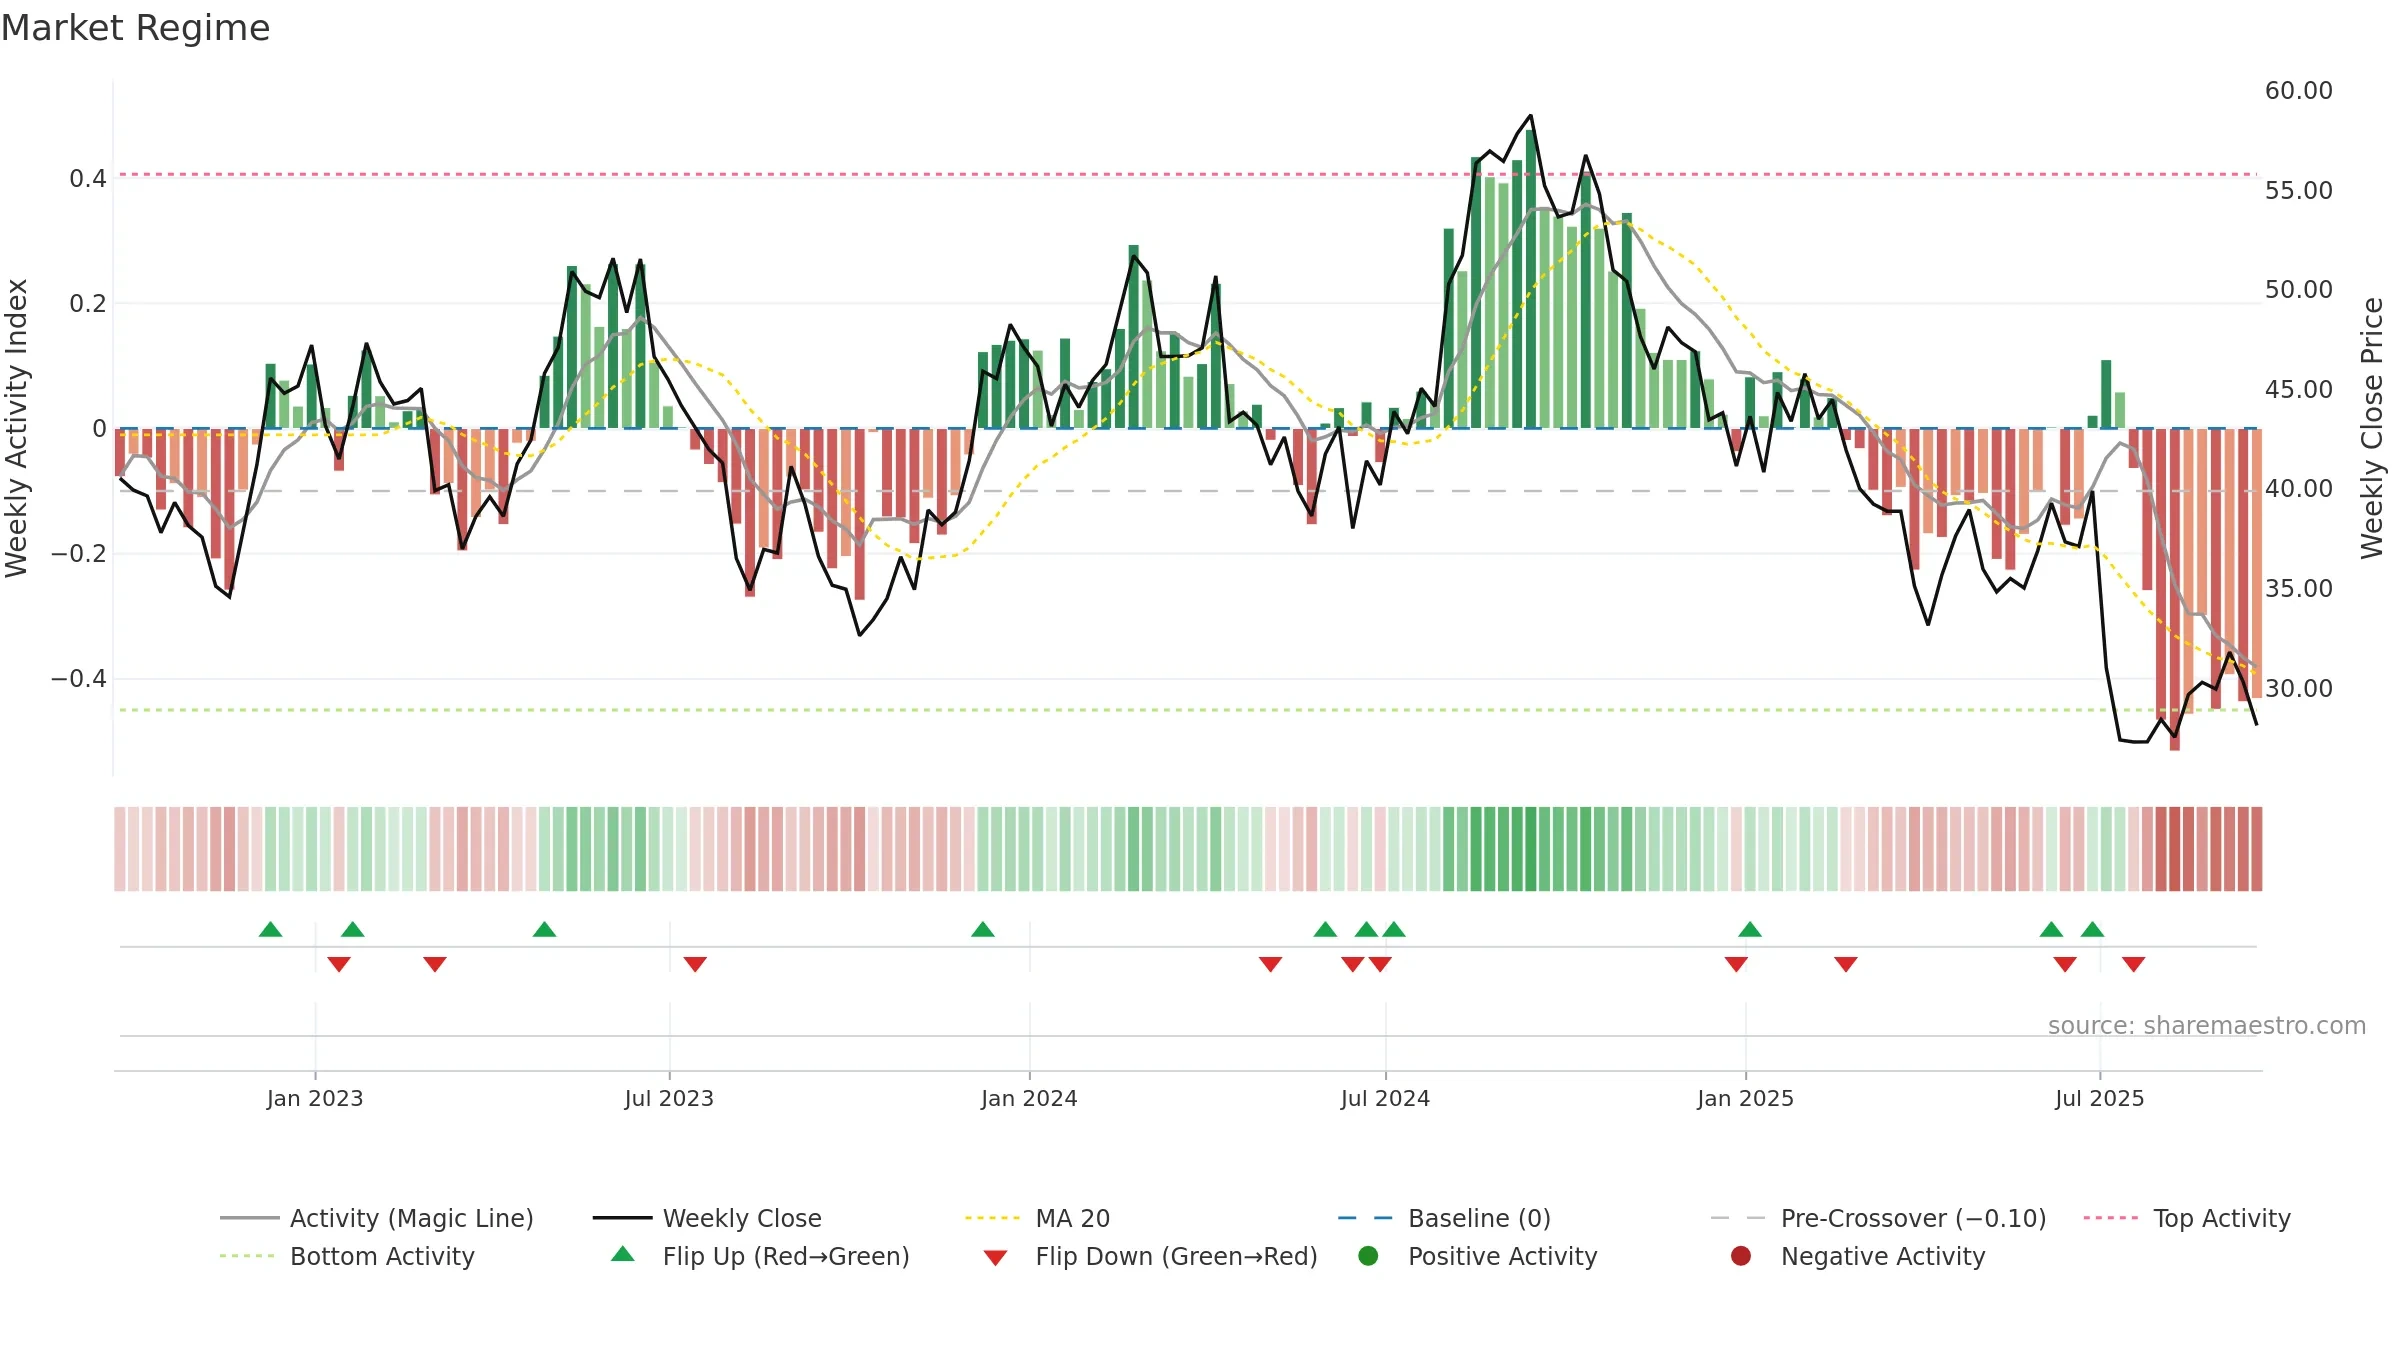The height and width of the screenshot is (1350, 2400).
Task: Click 60.00 price axis tick
Action: click(x=2298, y=90)
